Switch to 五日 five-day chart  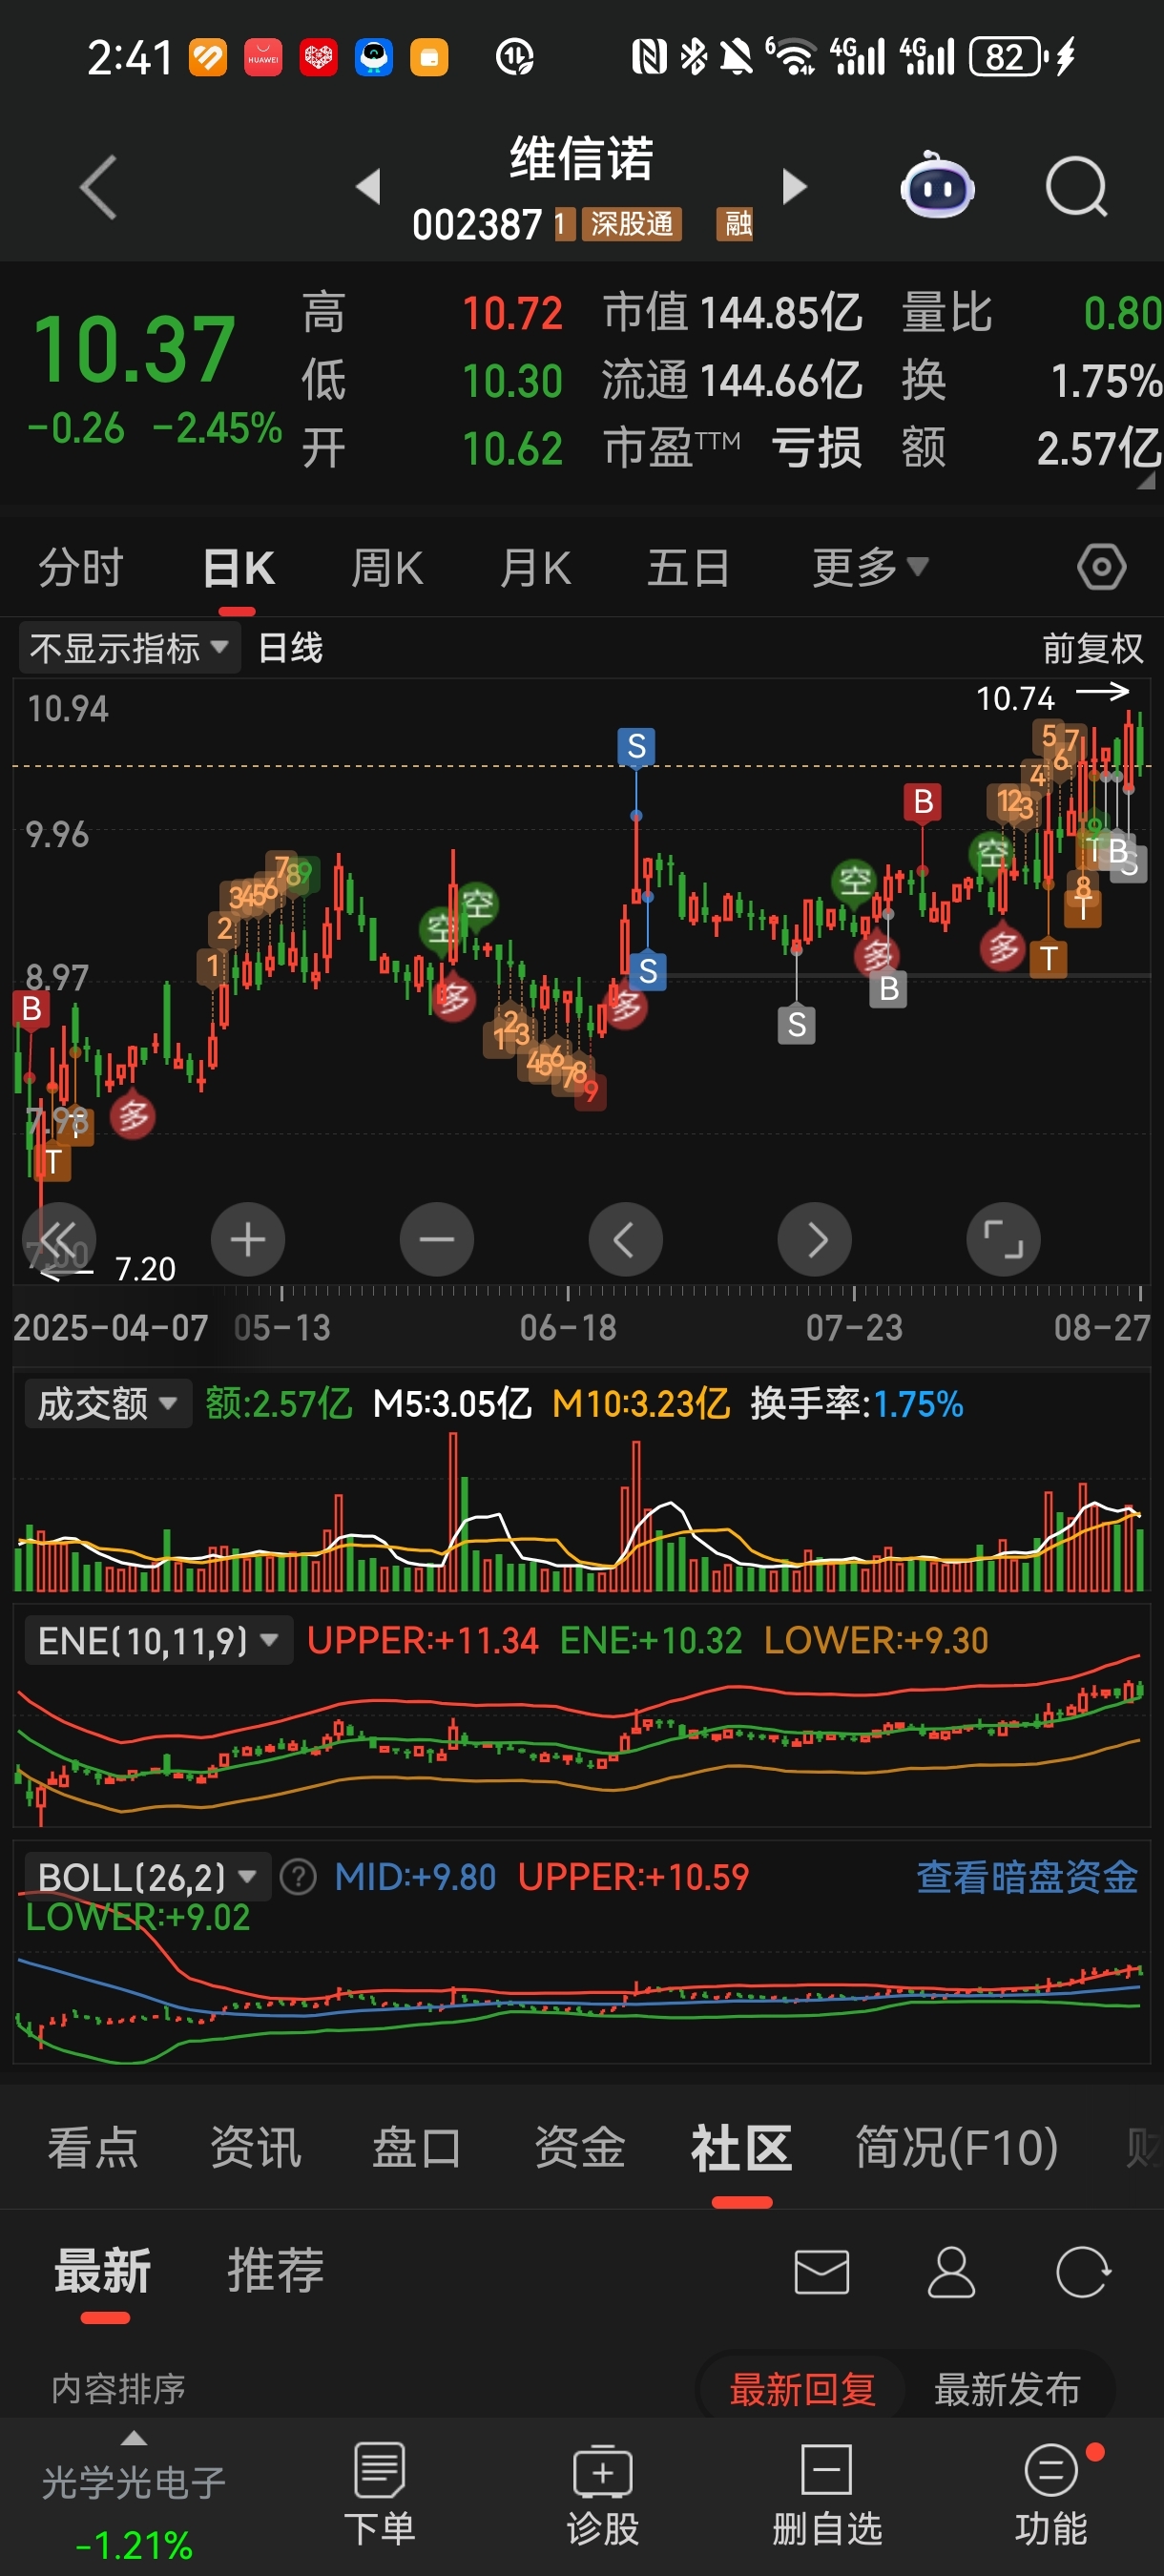(x=688, y=567)
